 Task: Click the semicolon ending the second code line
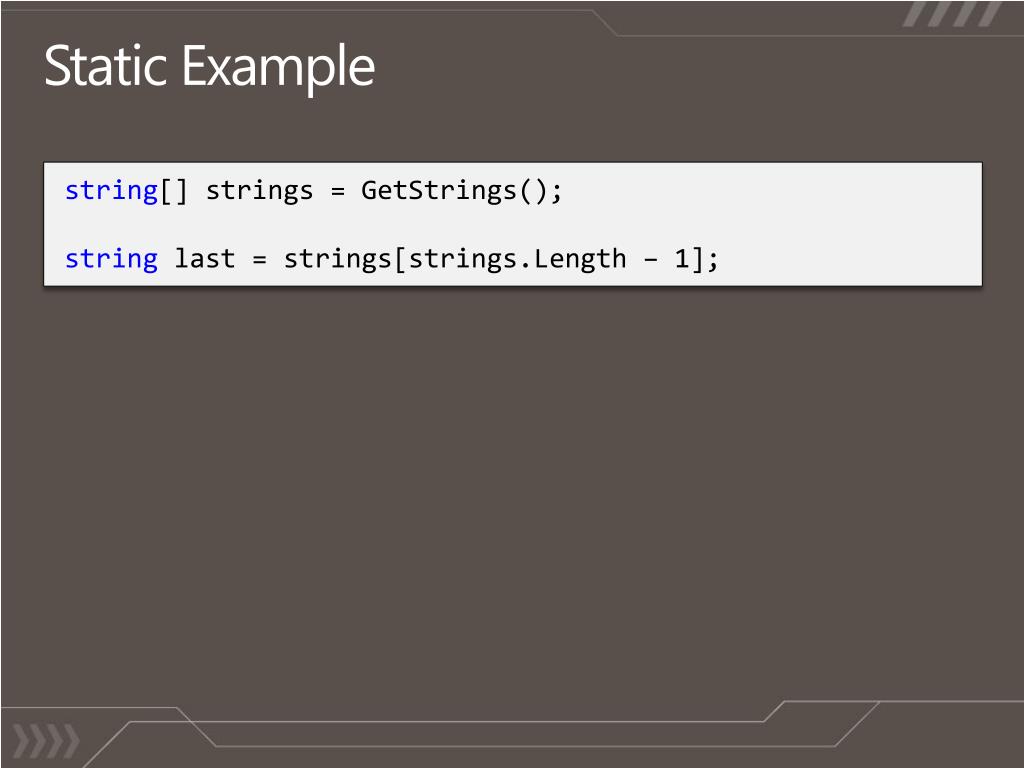click(x=712, y=260)
